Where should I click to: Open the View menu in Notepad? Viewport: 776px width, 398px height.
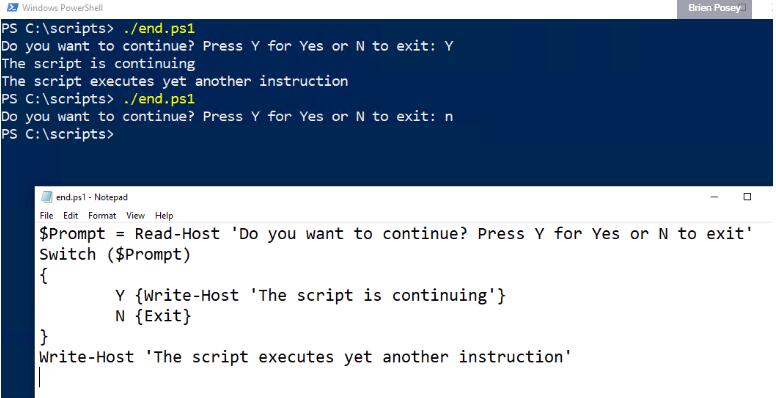pos(135,215)
